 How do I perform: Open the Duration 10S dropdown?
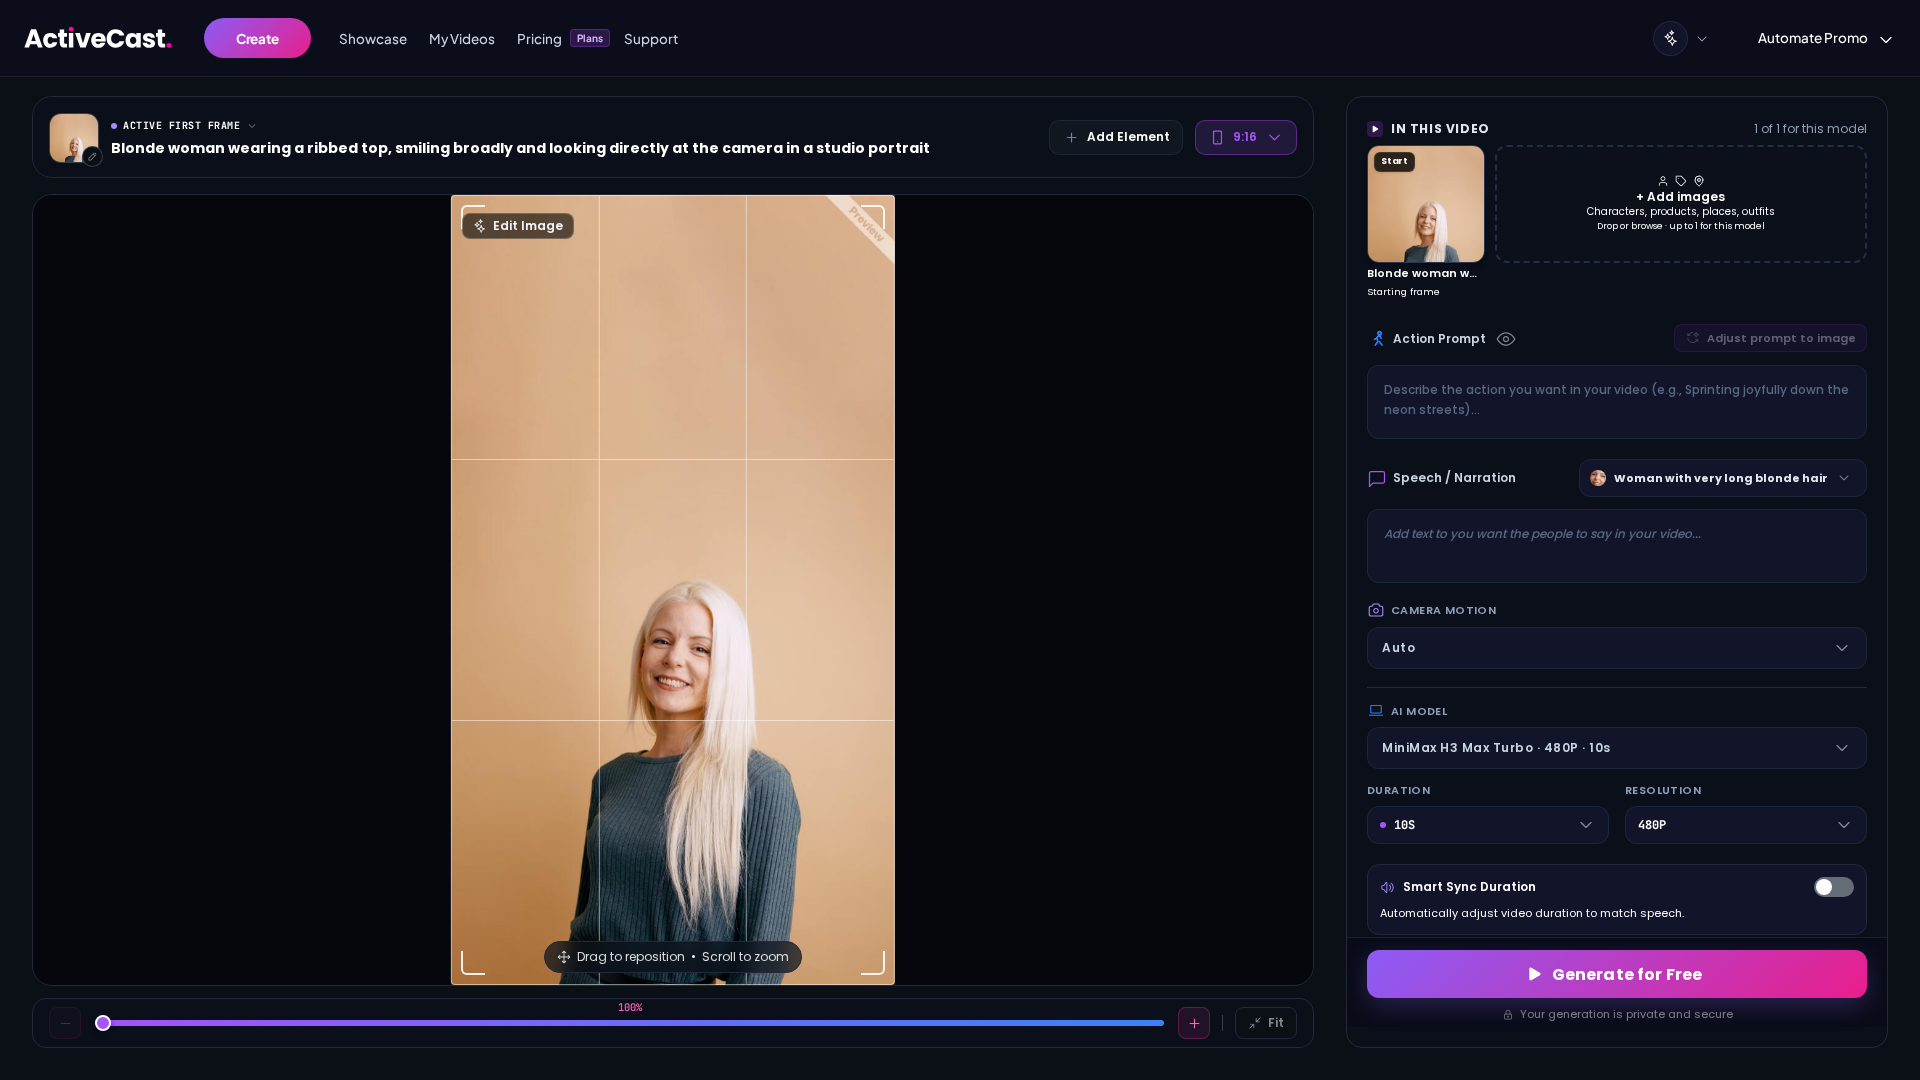[x=1488, y=825]
